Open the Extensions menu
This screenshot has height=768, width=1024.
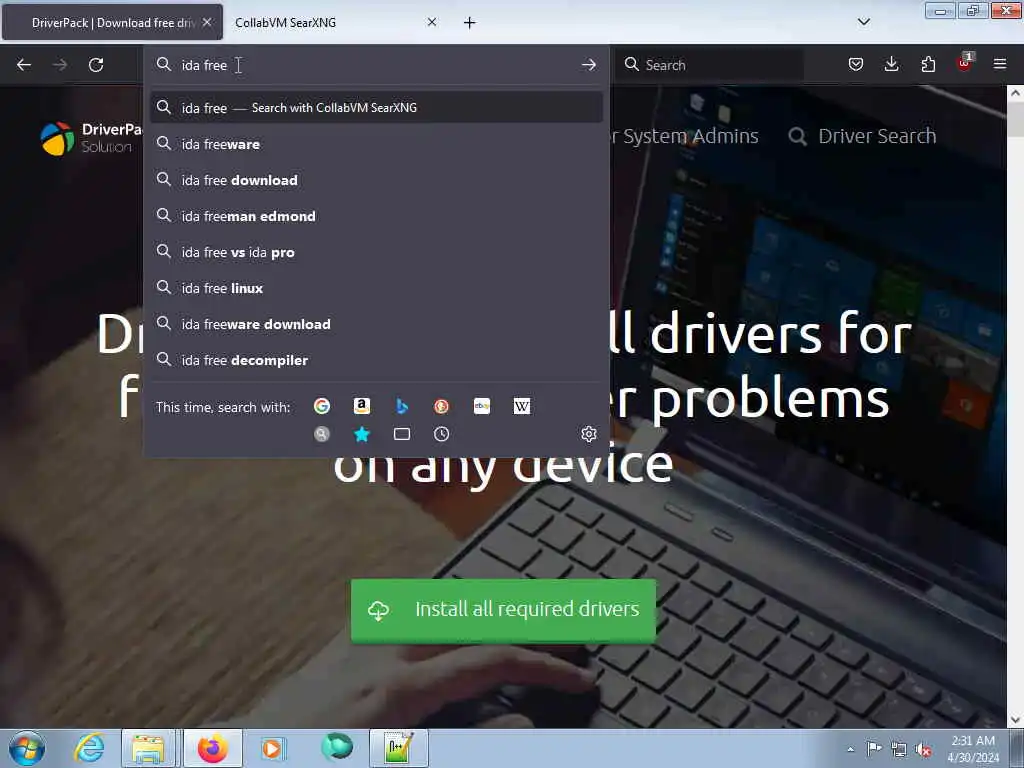click(928, 64)
